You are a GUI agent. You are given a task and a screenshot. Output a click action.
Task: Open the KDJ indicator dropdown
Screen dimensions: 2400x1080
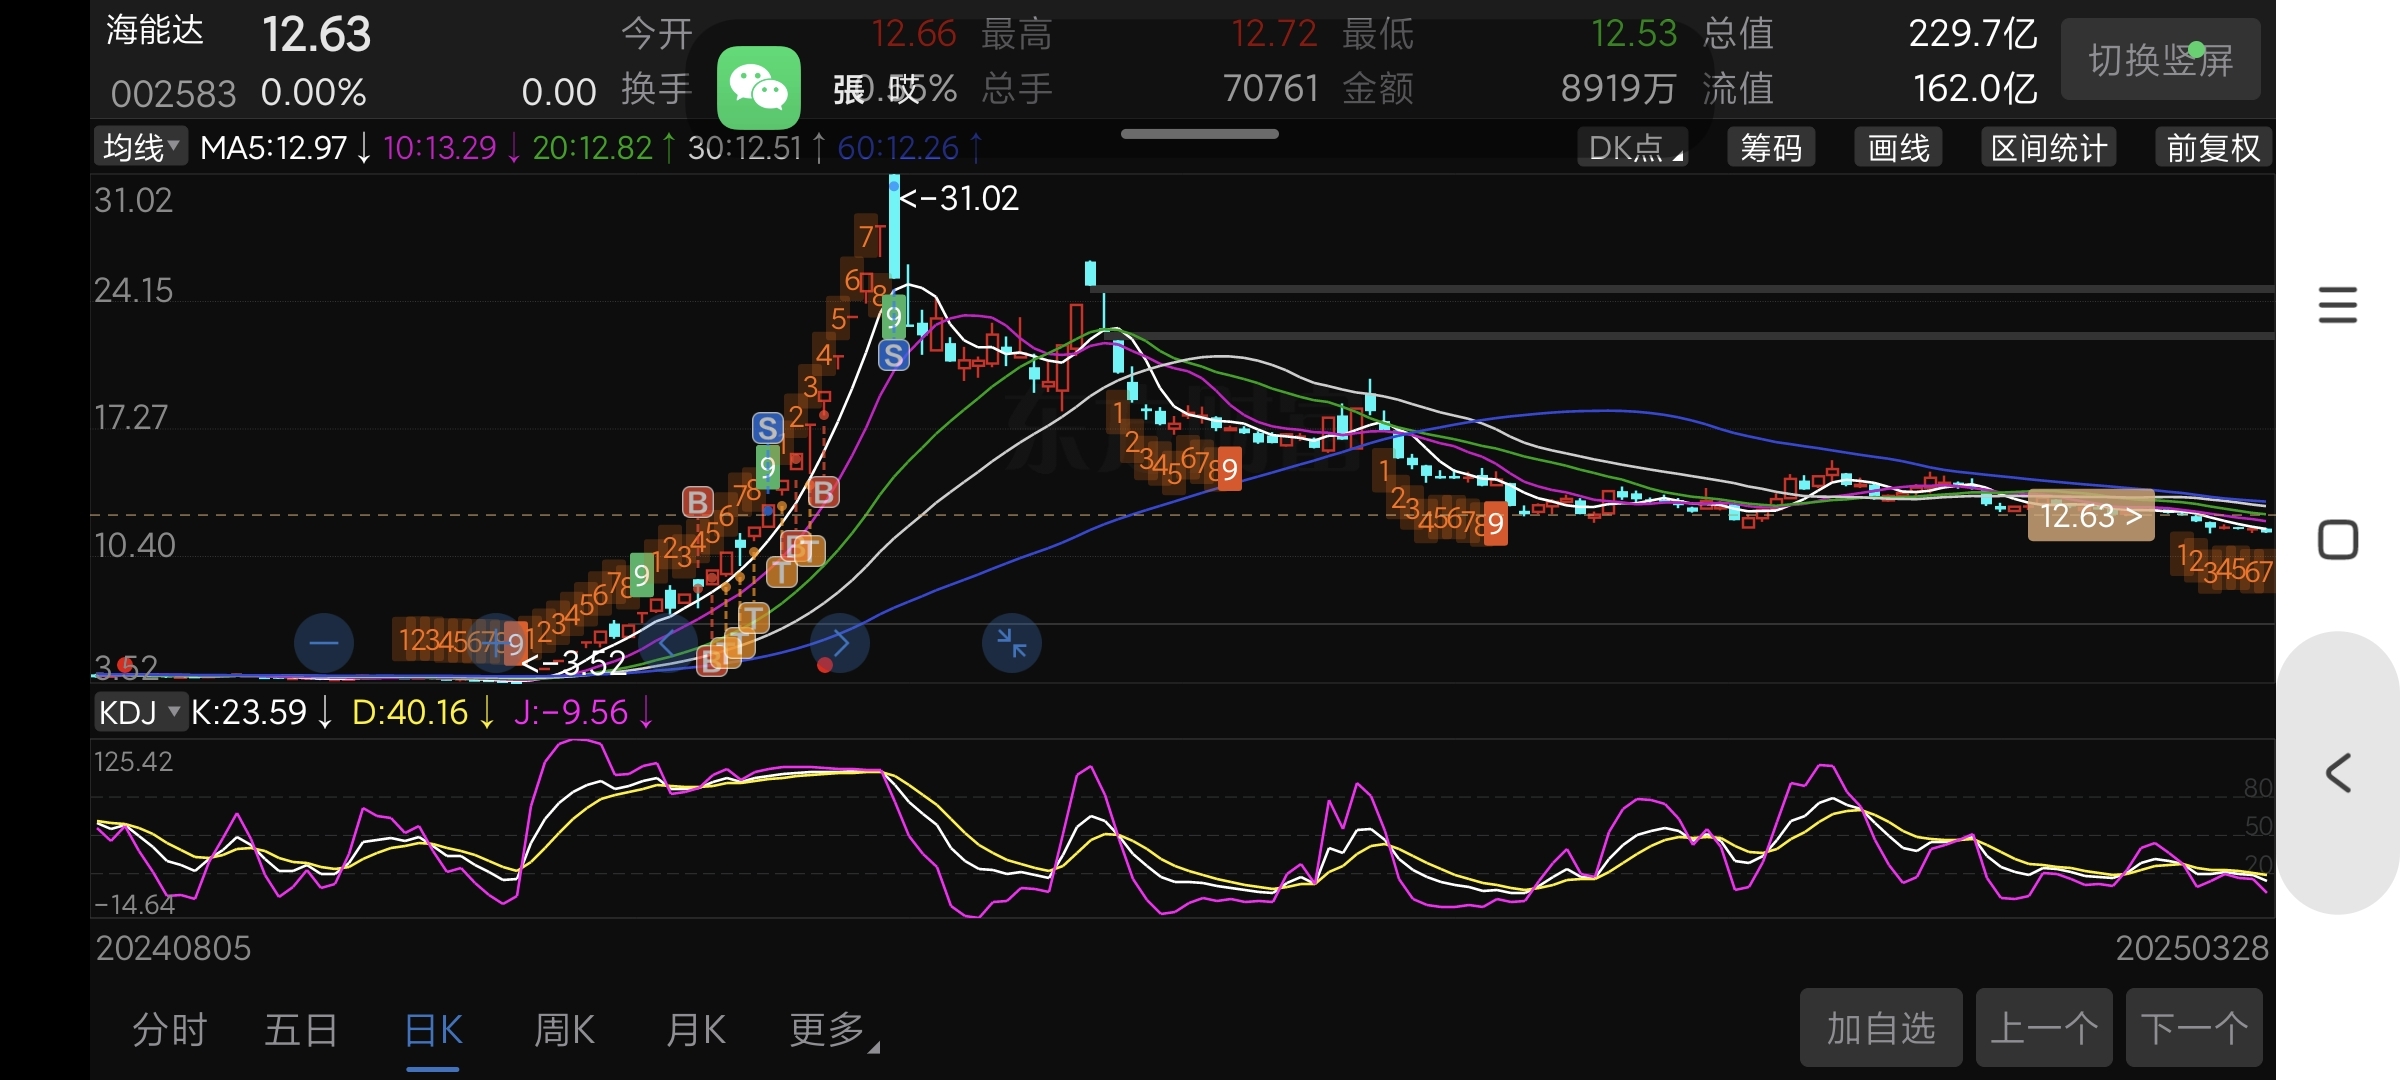pos(141,712)
